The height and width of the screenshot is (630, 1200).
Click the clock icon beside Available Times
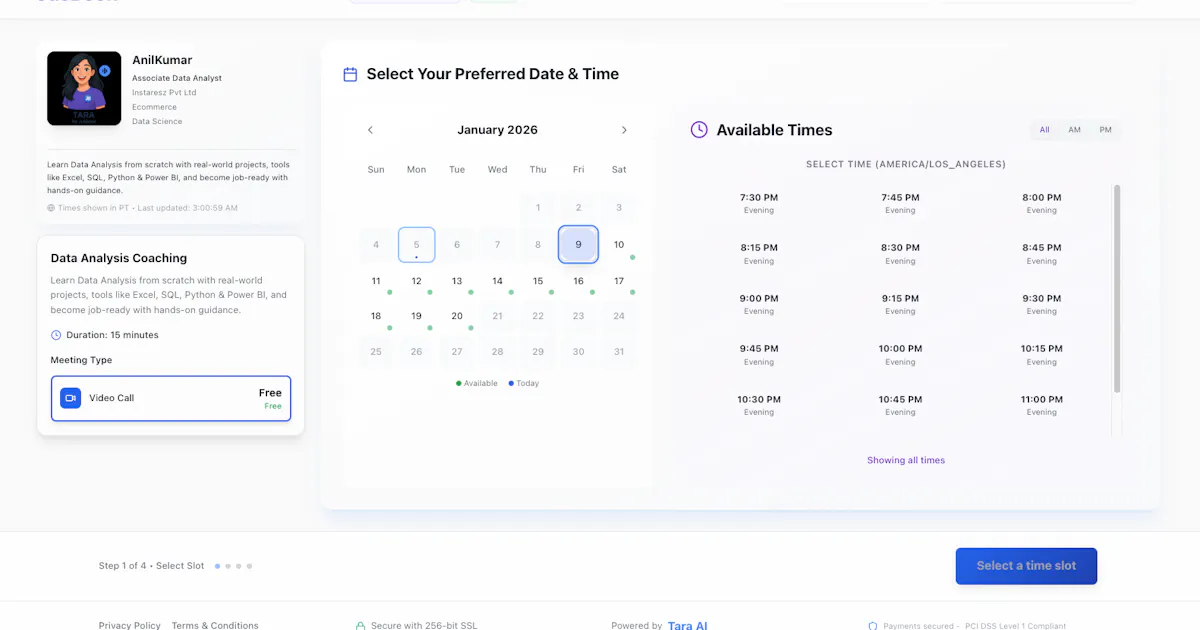(x=699, y=130)
